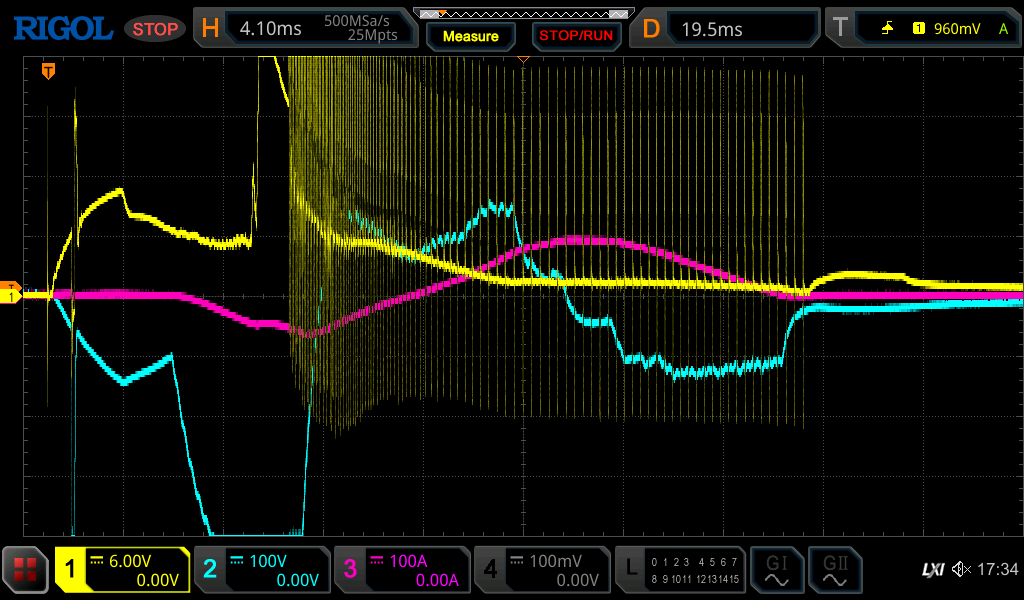
Task: Toggle channel 1 with 6.00V scale
Action: 122,570
